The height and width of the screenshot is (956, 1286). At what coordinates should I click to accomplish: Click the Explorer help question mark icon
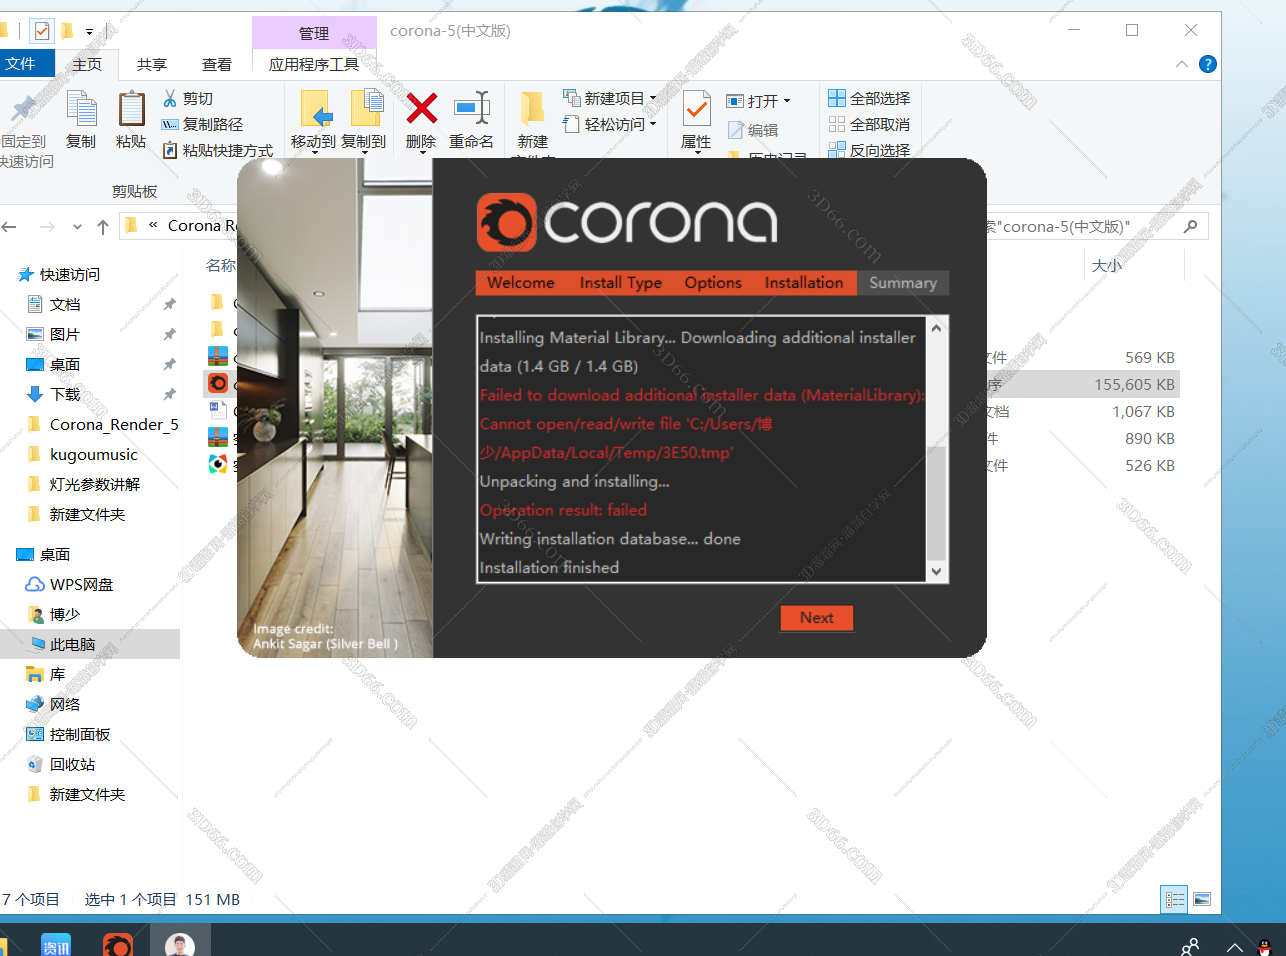[x=1208, y=64]
